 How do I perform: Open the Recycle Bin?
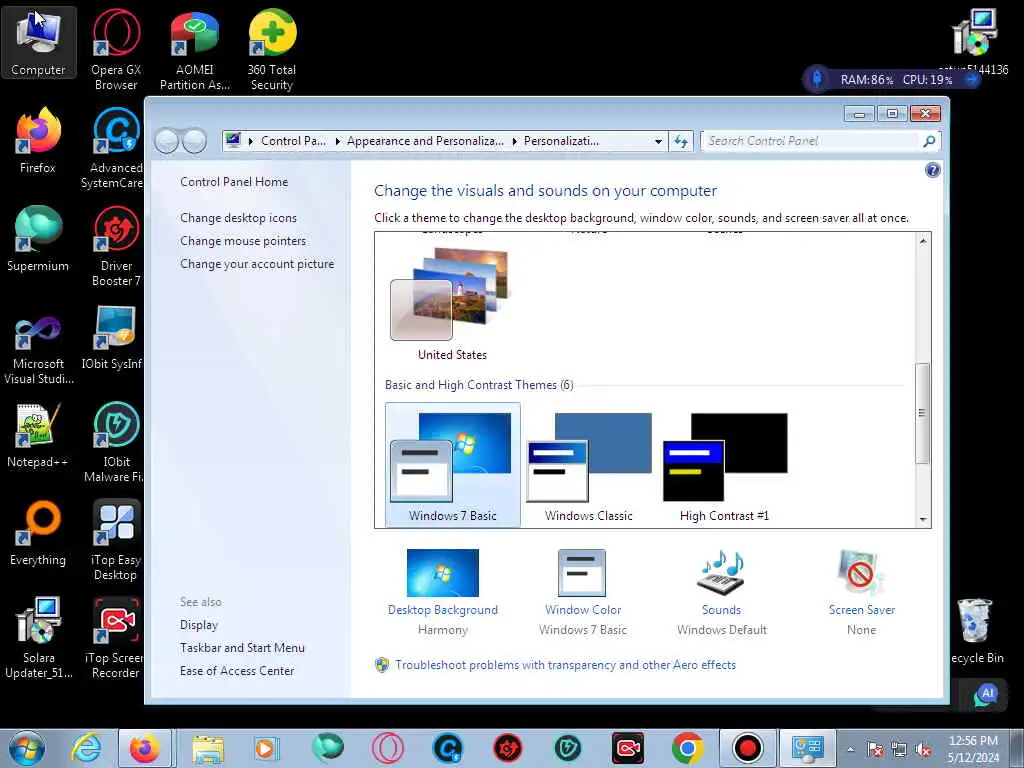(976, 631)
